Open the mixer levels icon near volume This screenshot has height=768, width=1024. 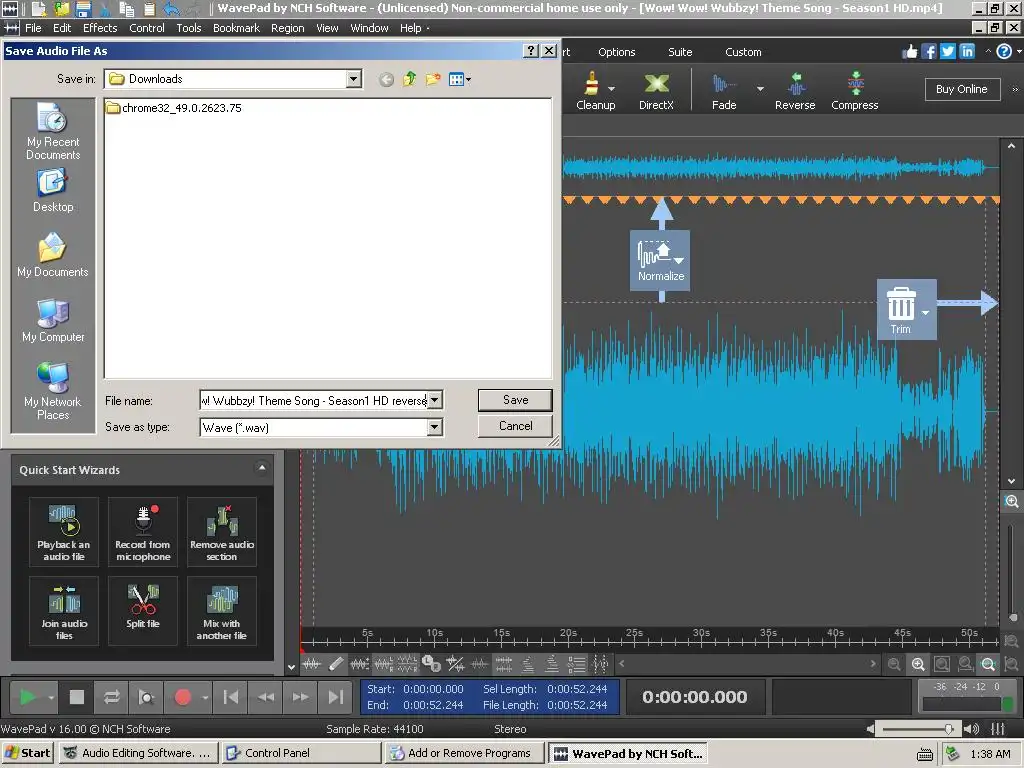(x=998, y=729)
